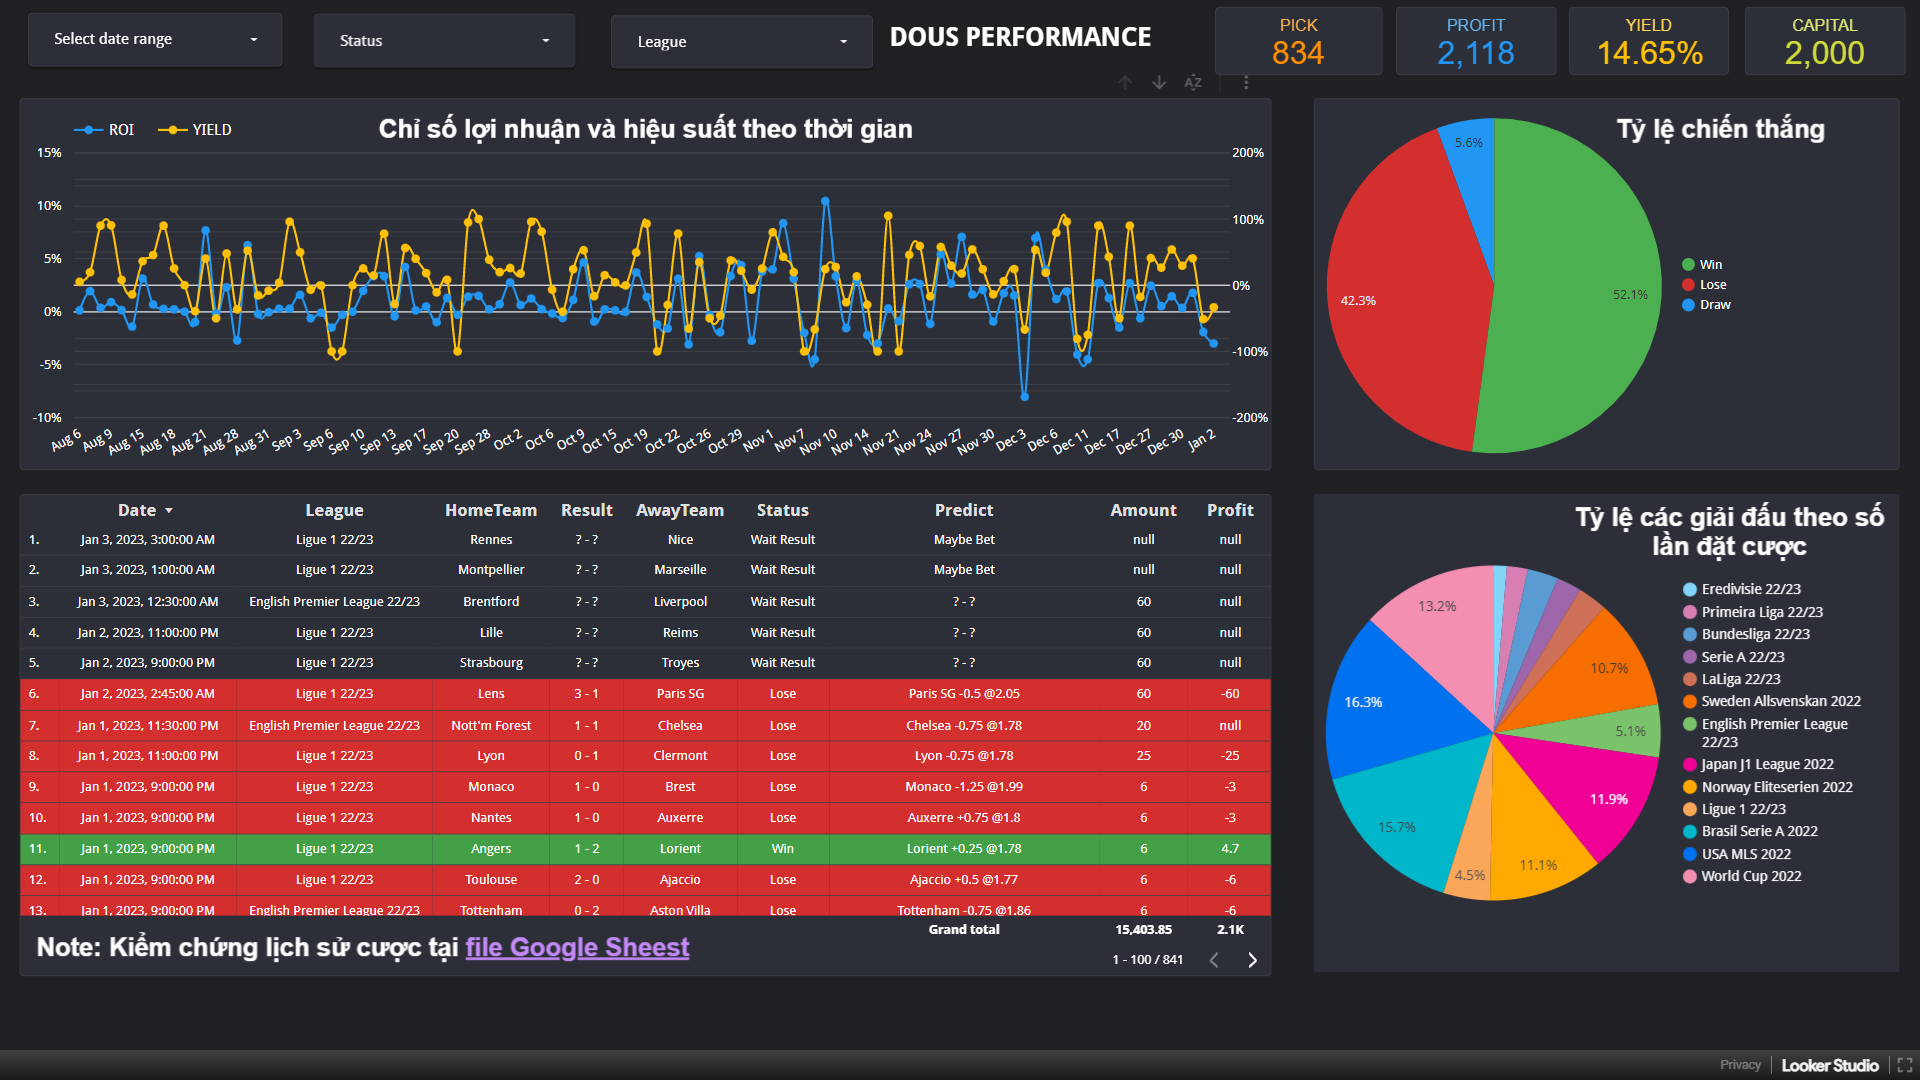Click the drill down arrow icon
Image resolution: width=1920 pixels, height=1080 pixels.
click(1159, 83)
